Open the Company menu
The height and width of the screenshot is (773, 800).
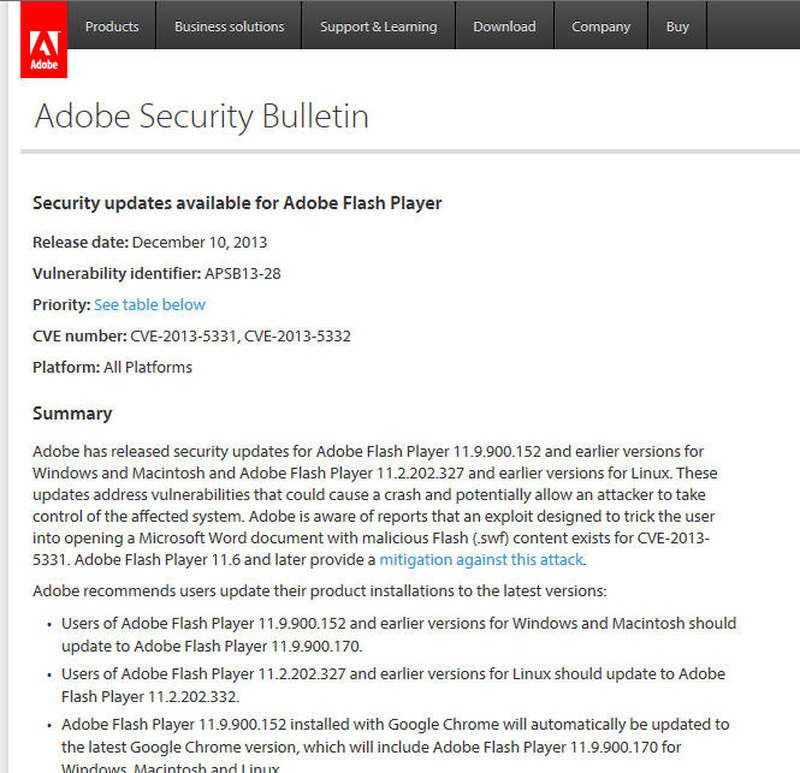tap(601, 27)
